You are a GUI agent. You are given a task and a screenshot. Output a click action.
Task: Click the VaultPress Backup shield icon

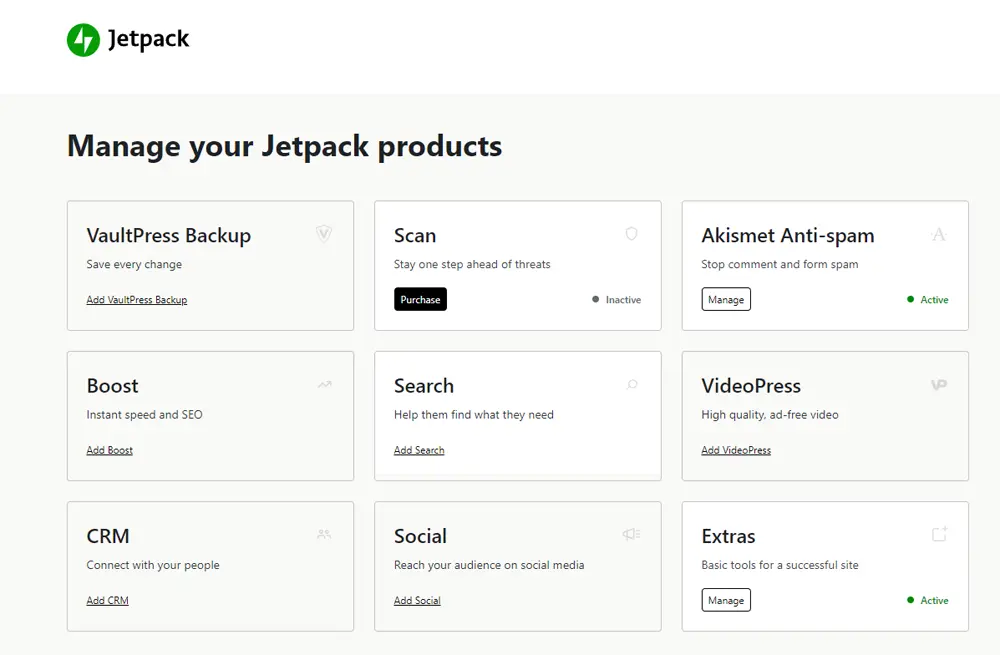pos(324,233)
